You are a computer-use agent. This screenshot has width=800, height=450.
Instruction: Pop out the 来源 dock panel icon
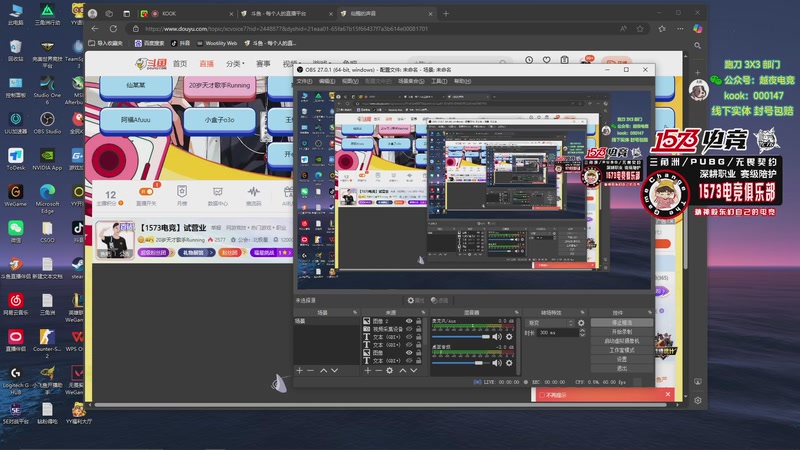click(x=423, y=312)
